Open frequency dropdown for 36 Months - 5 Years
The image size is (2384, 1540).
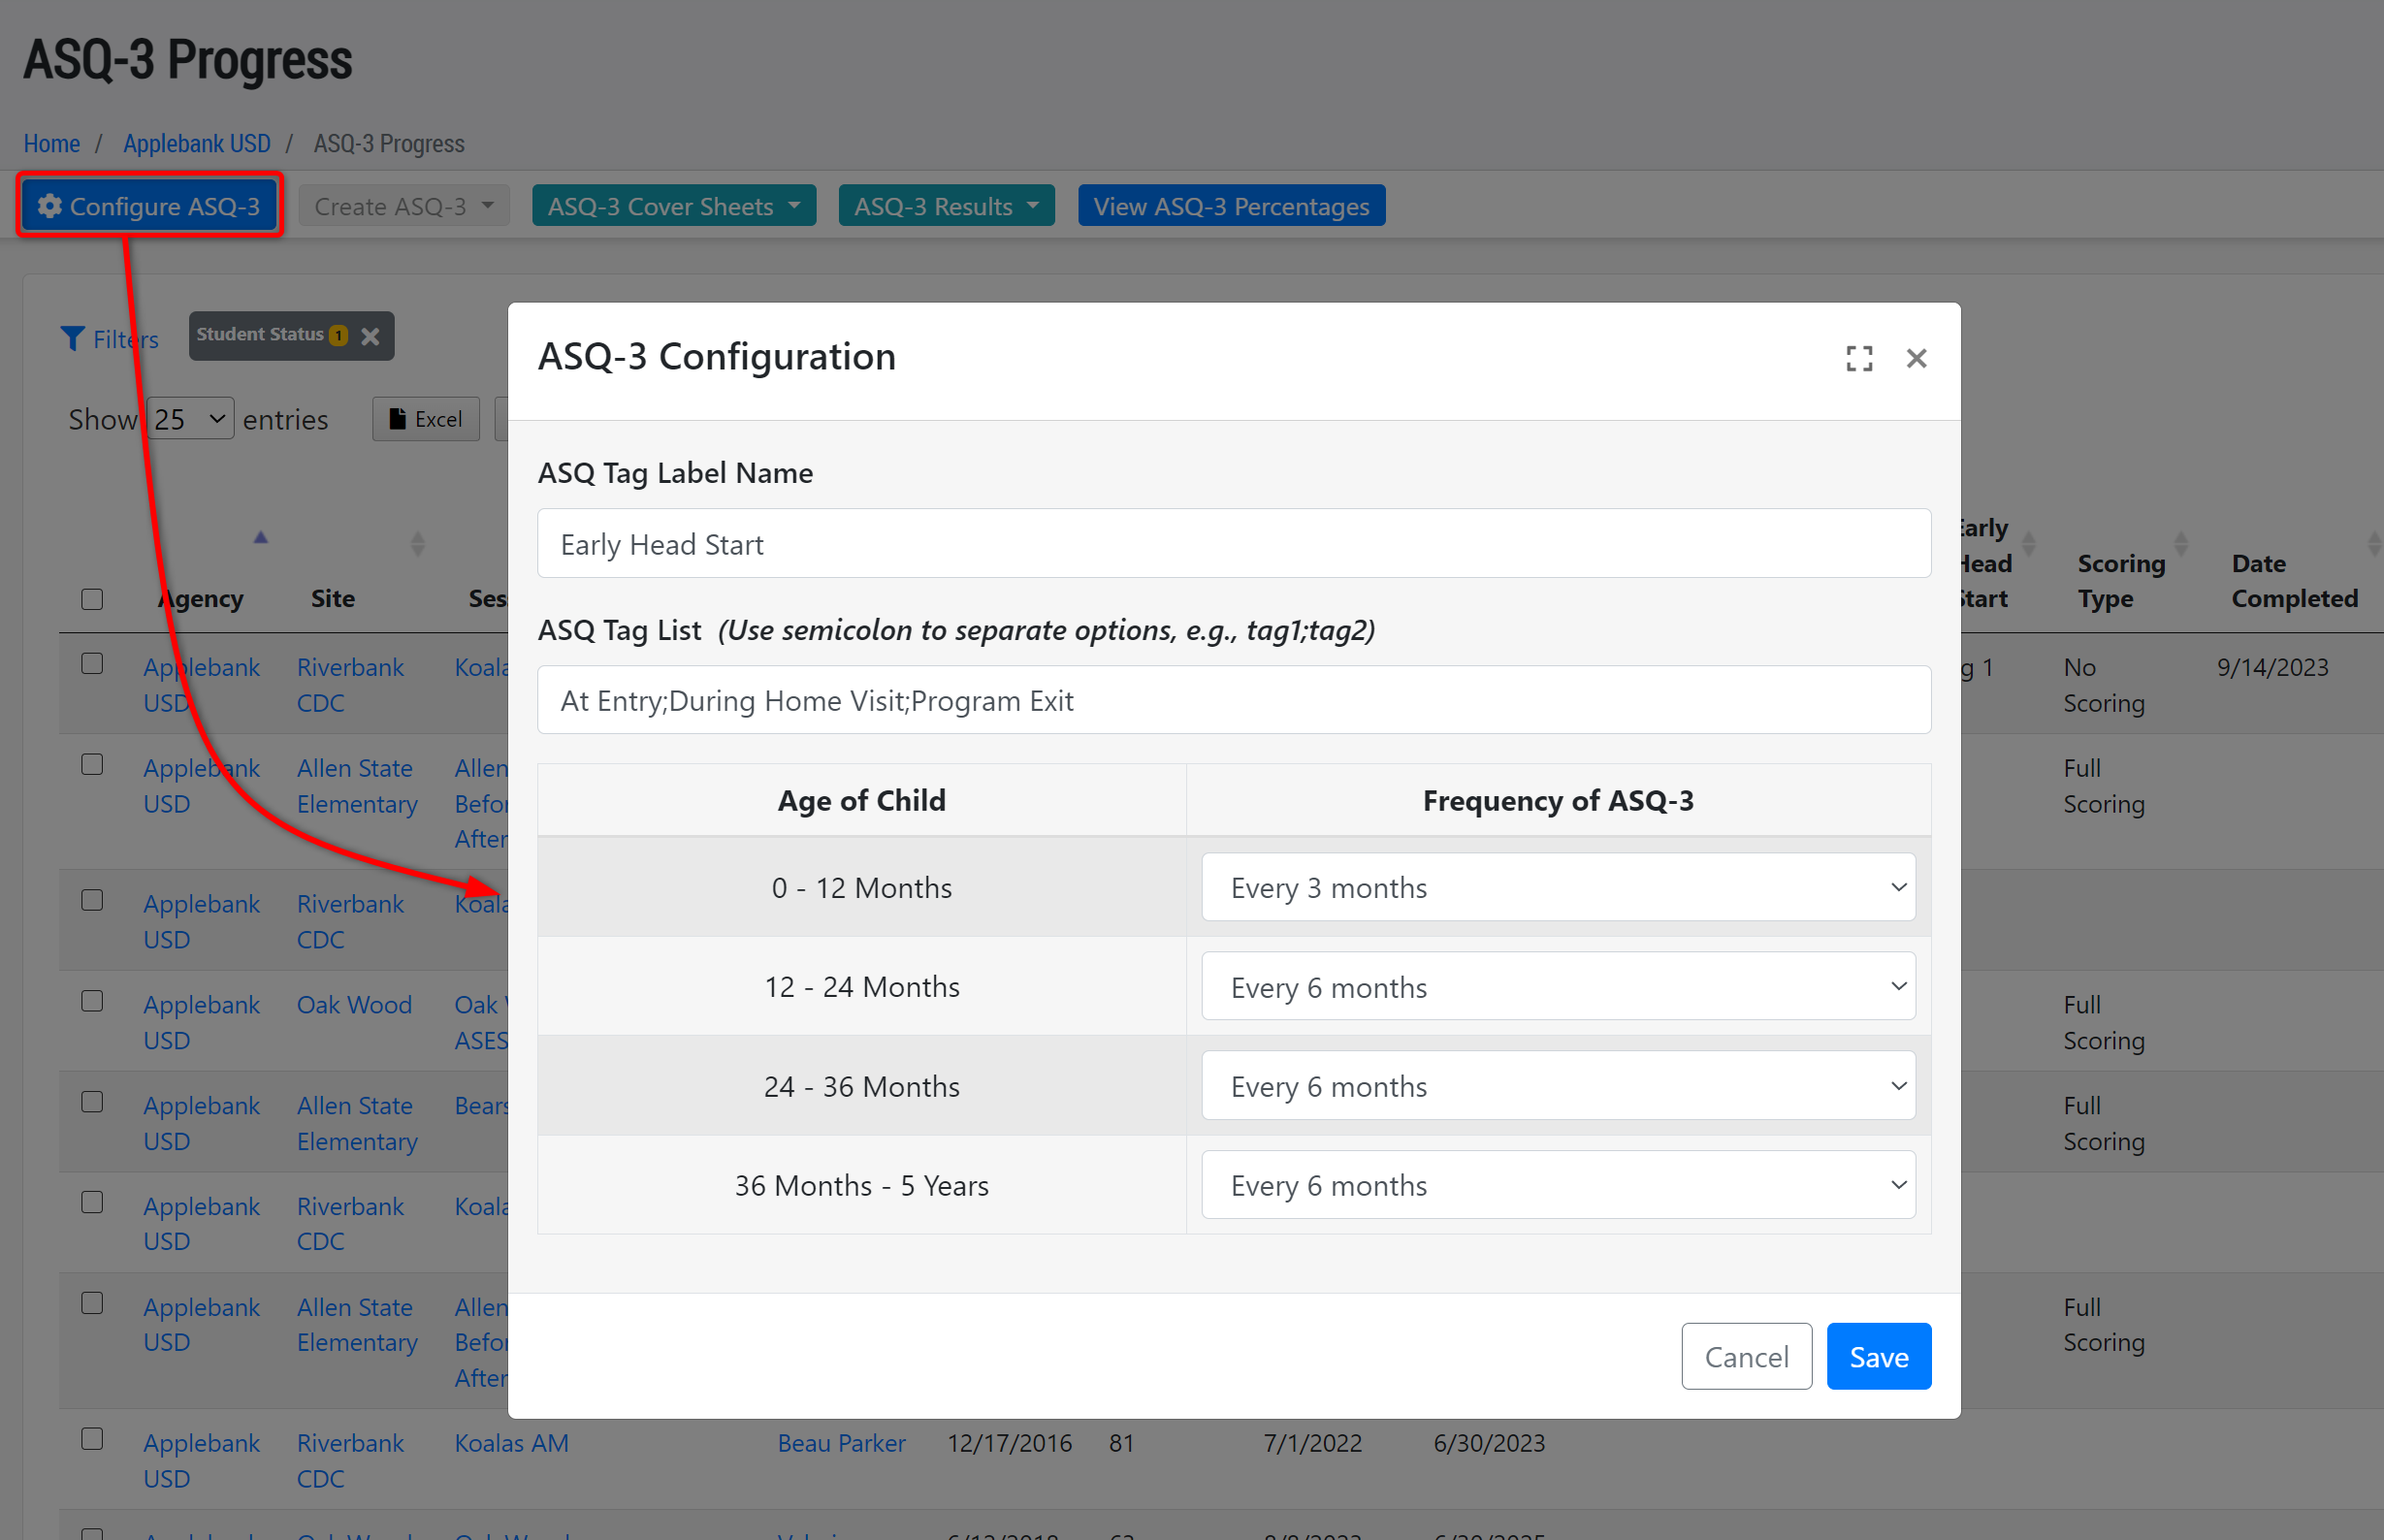(x=1557, y=1185)
